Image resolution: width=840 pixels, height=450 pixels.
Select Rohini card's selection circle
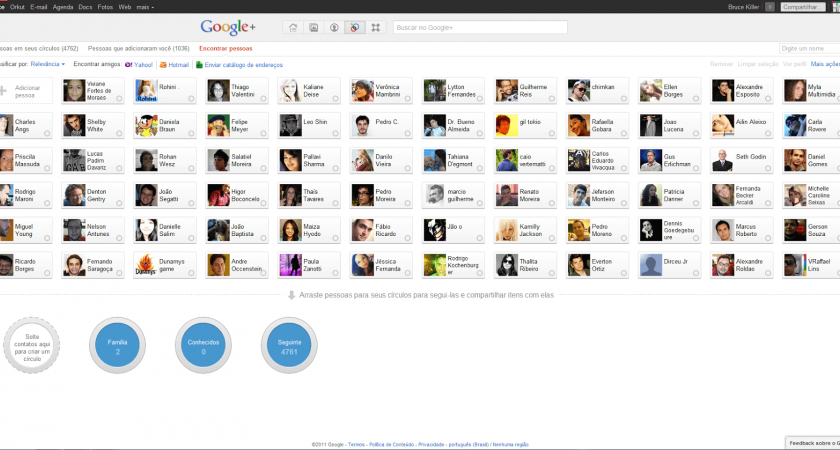[x=191, y=99]
